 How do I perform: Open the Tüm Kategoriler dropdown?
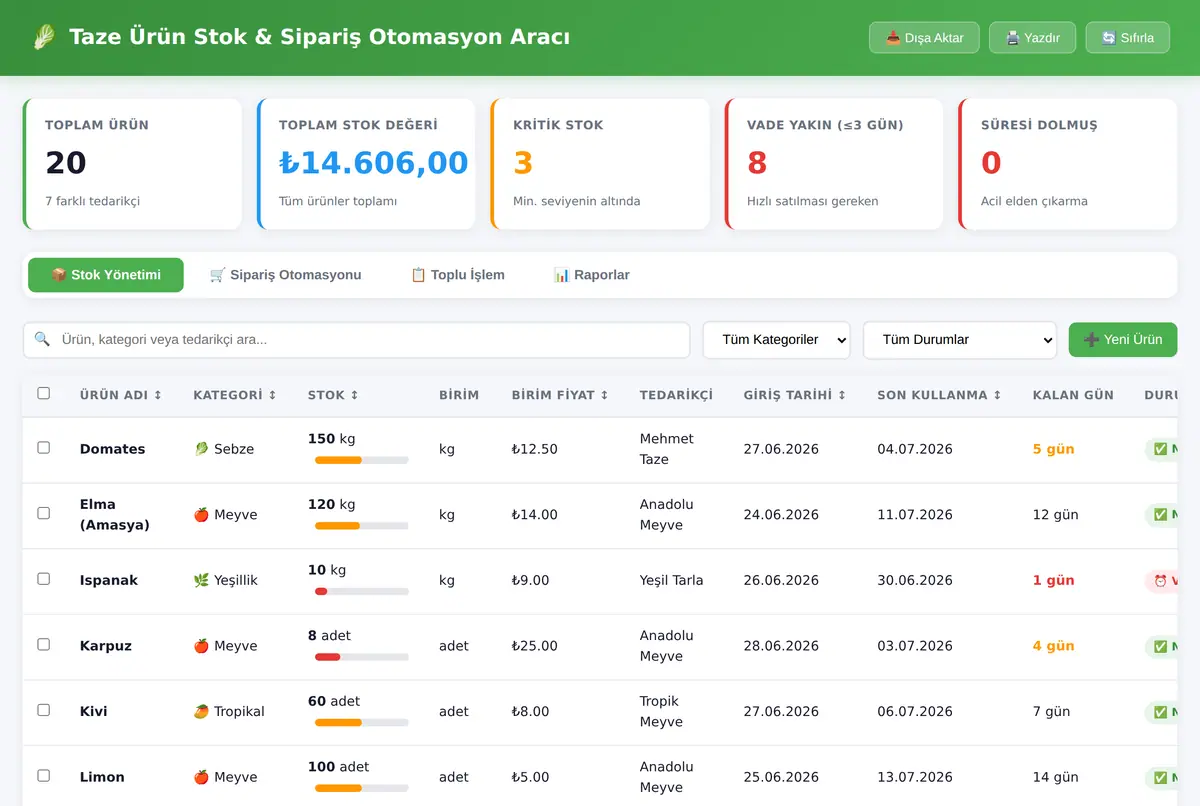(x=776, y=339)
